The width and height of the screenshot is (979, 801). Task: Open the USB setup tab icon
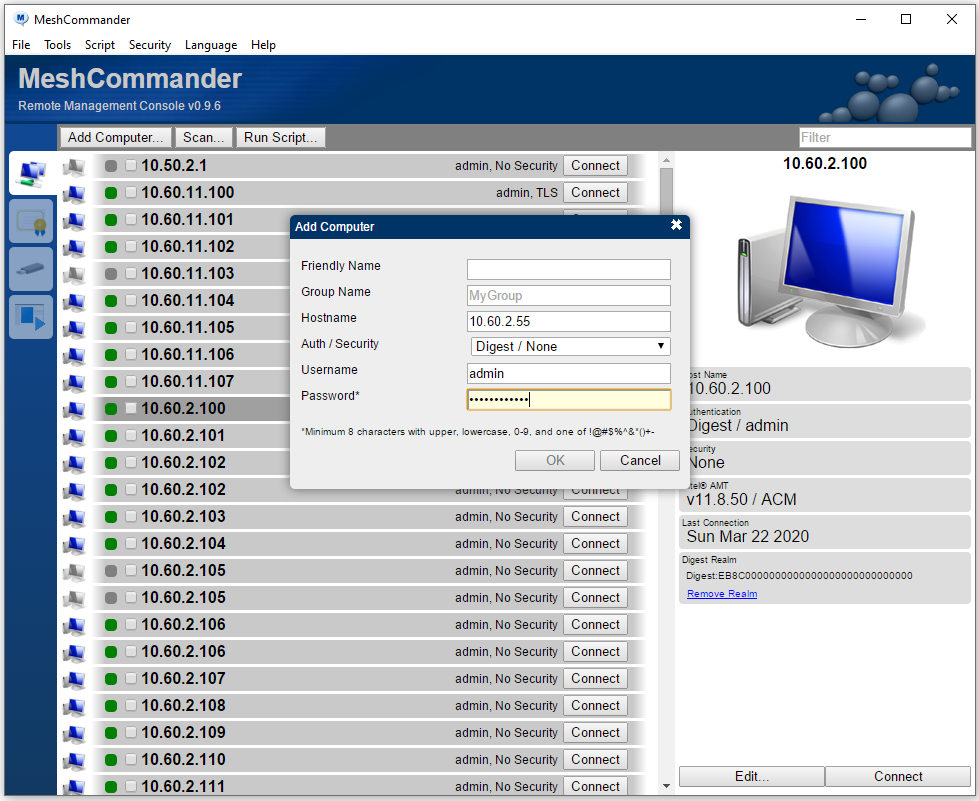point(31,269)
